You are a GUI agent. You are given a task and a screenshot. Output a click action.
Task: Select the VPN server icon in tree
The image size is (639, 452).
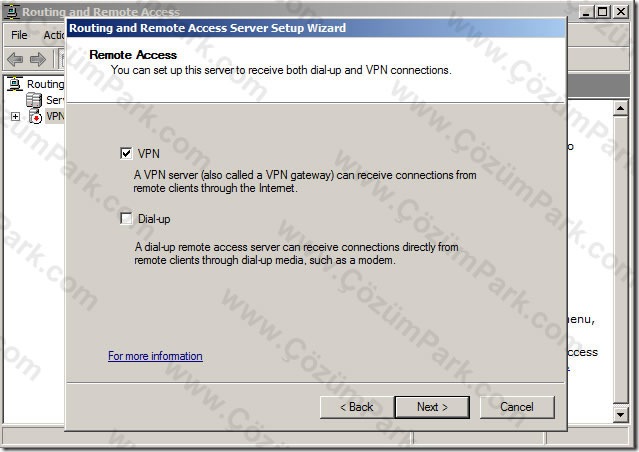[x=35, y=116]
